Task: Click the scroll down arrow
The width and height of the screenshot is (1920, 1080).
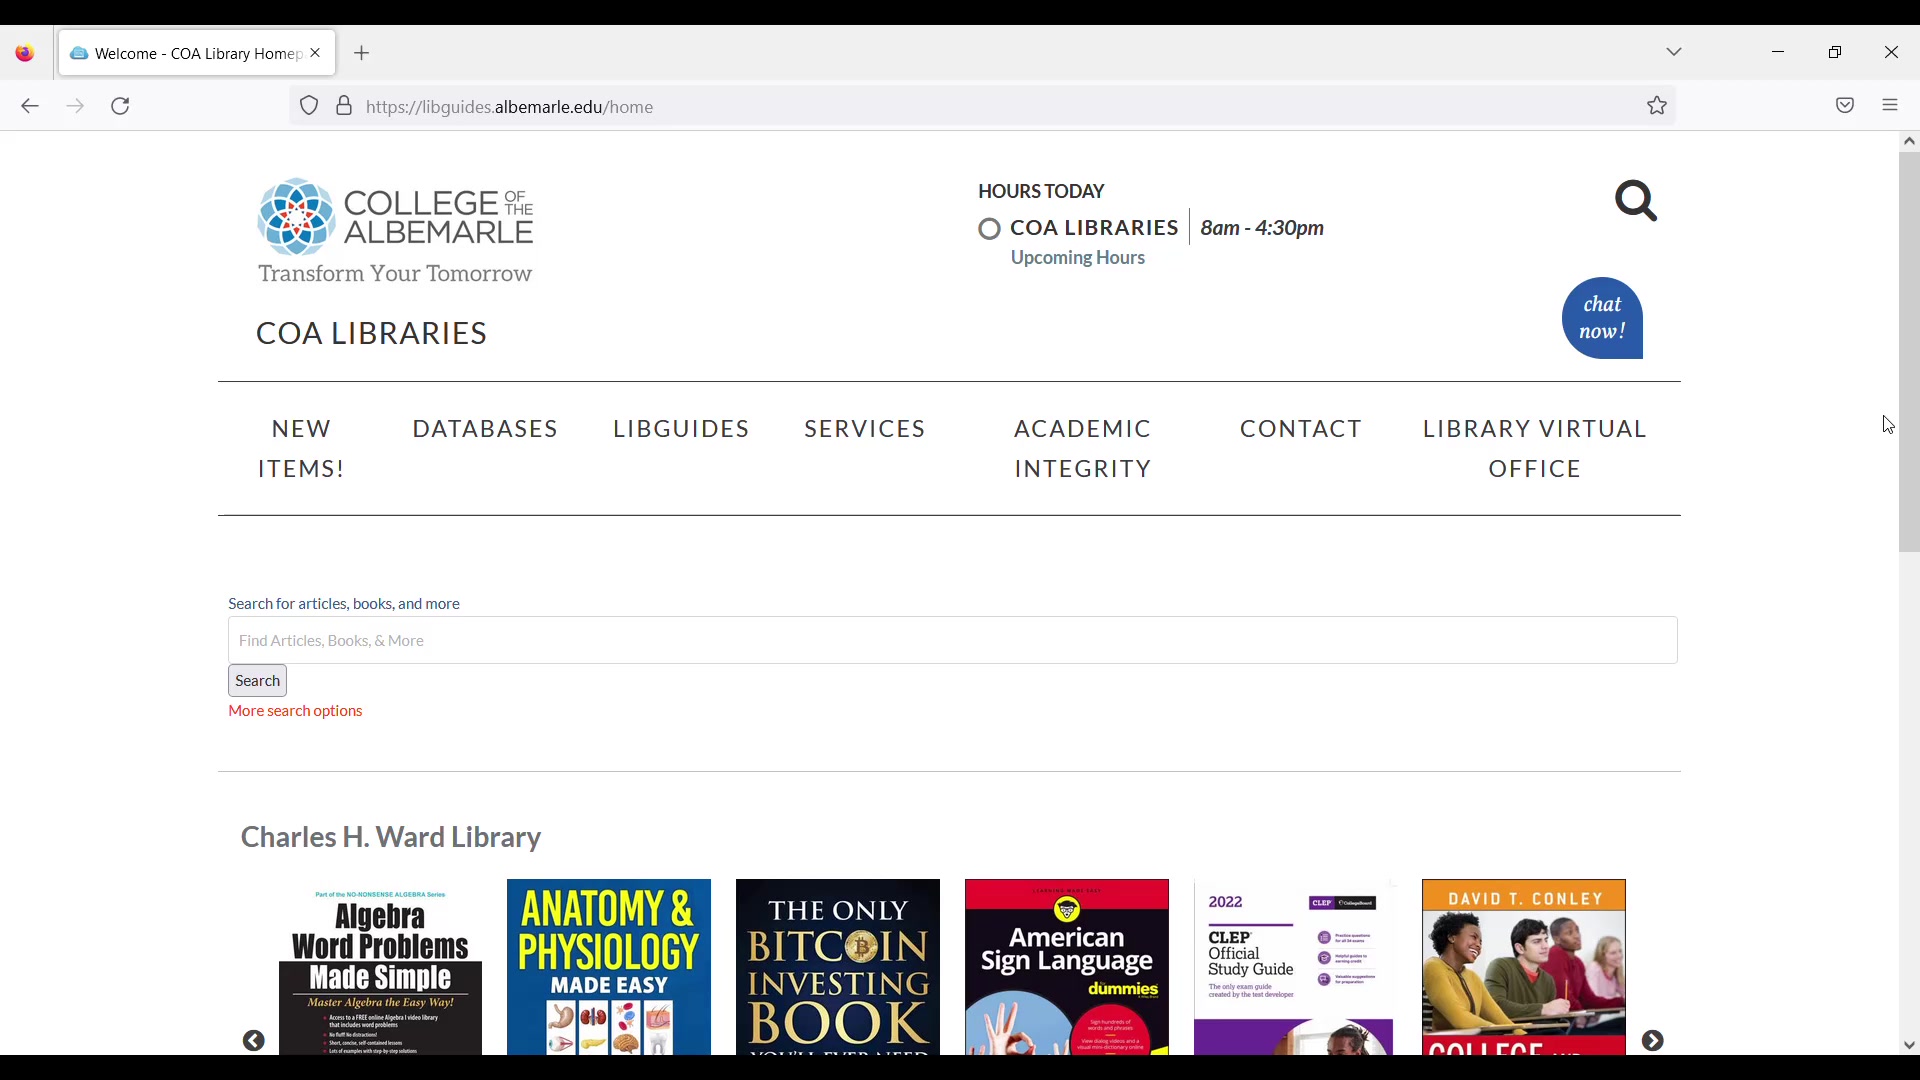Action: [x=1910, y=1046]
